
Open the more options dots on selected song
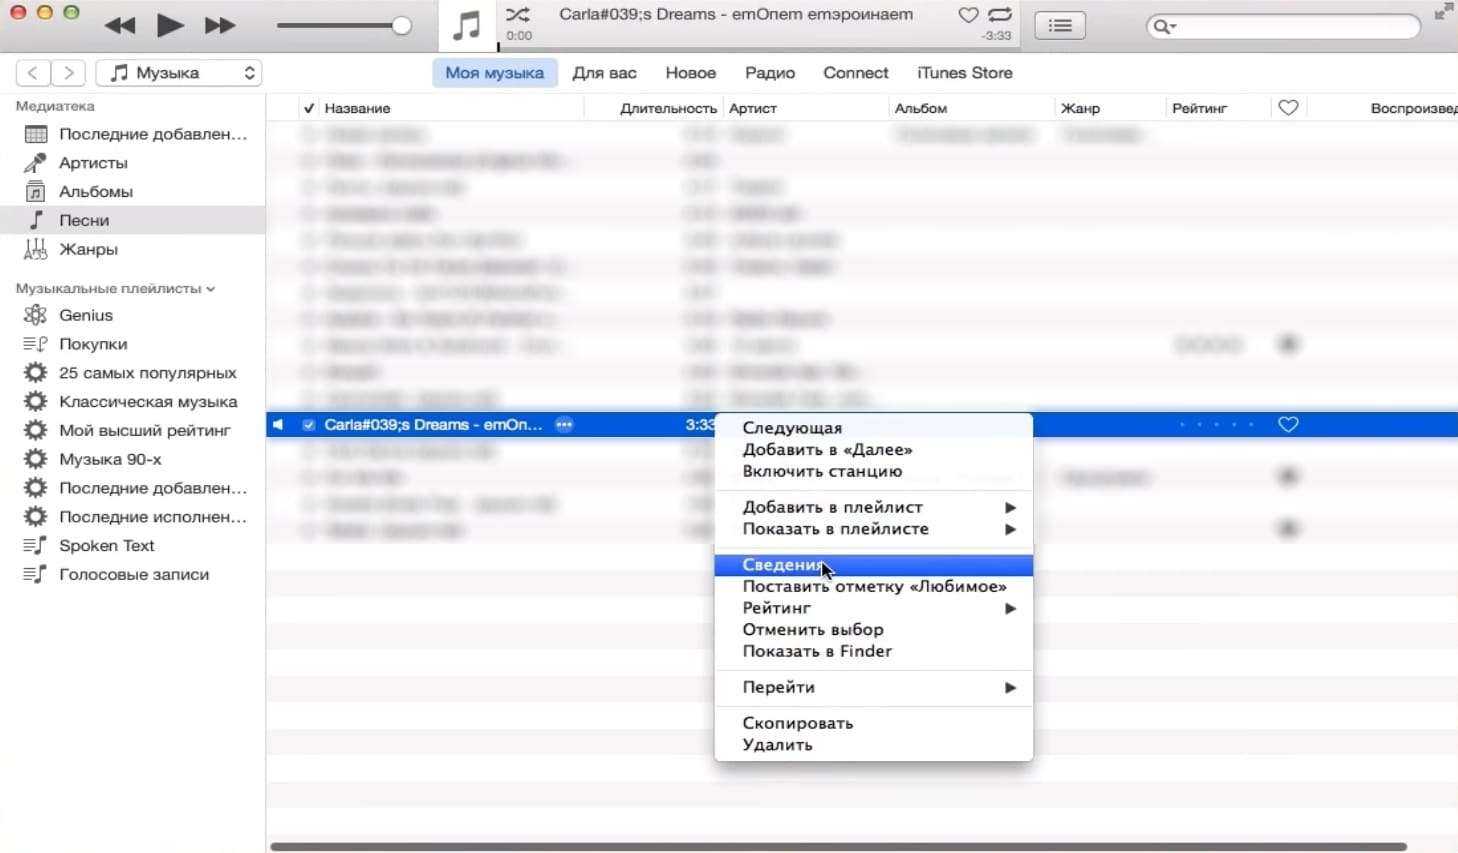tap(564, 425)
